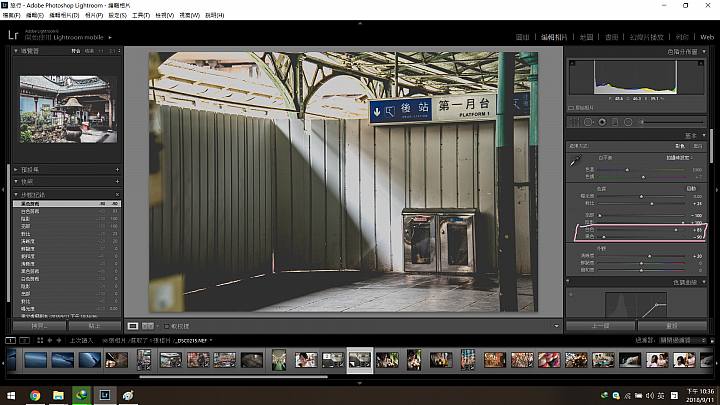Viewport: 720px width, 405px height.
Task: Create a snapshot with the 快照 plus icon
Action: coord(117,181)
